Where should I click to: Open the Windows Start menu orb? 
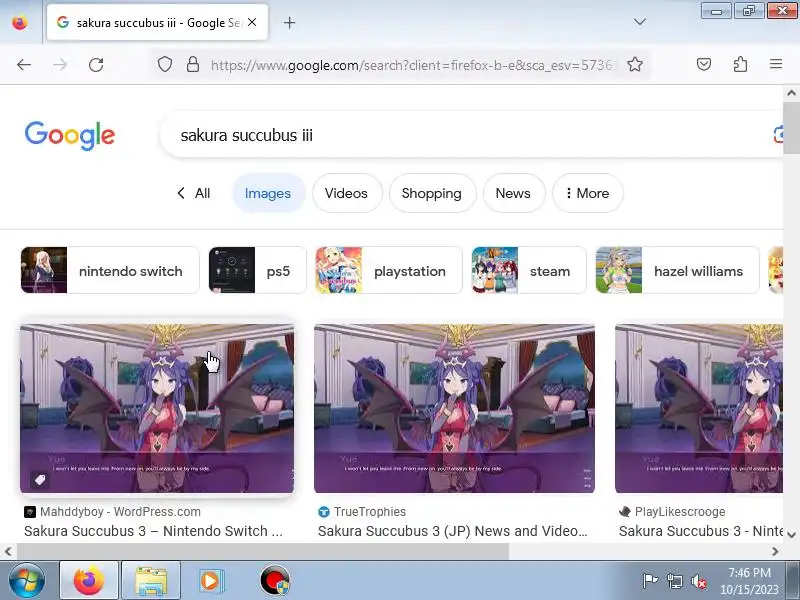[x=27, y=580]
